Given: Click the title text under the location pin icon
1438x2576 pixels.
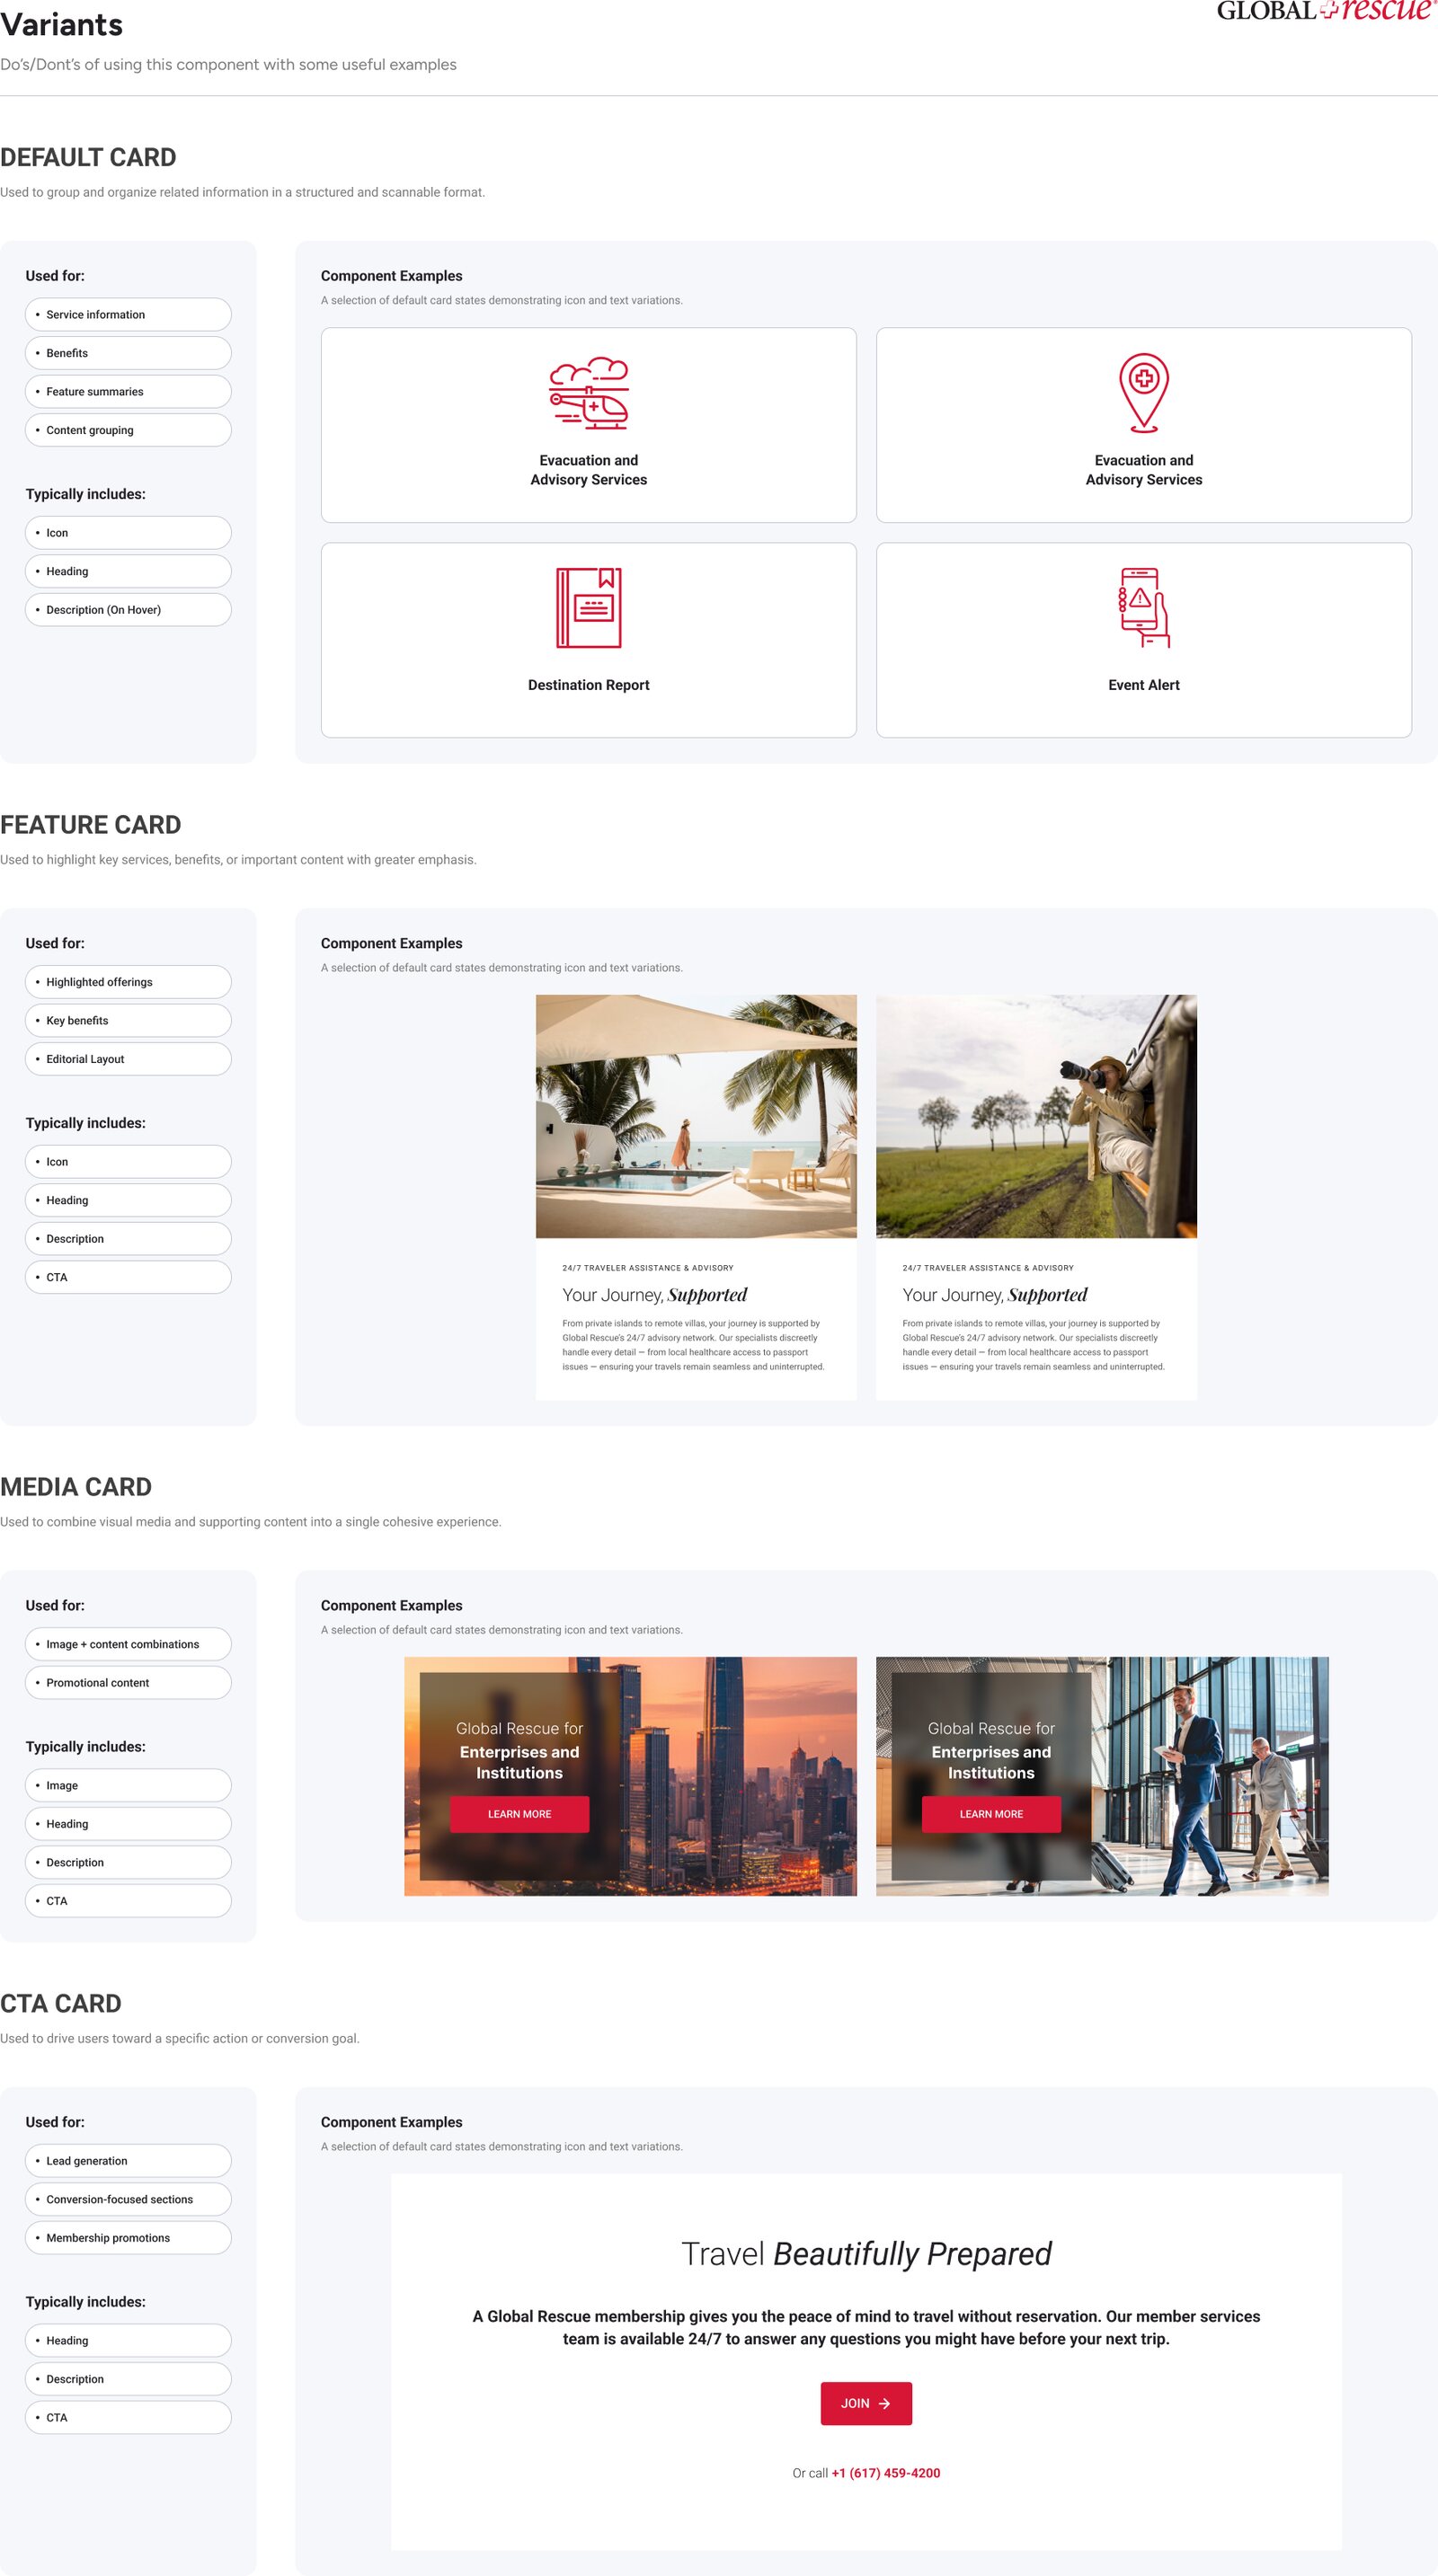Looking at the screenshot, I should tap(1143, 470).
